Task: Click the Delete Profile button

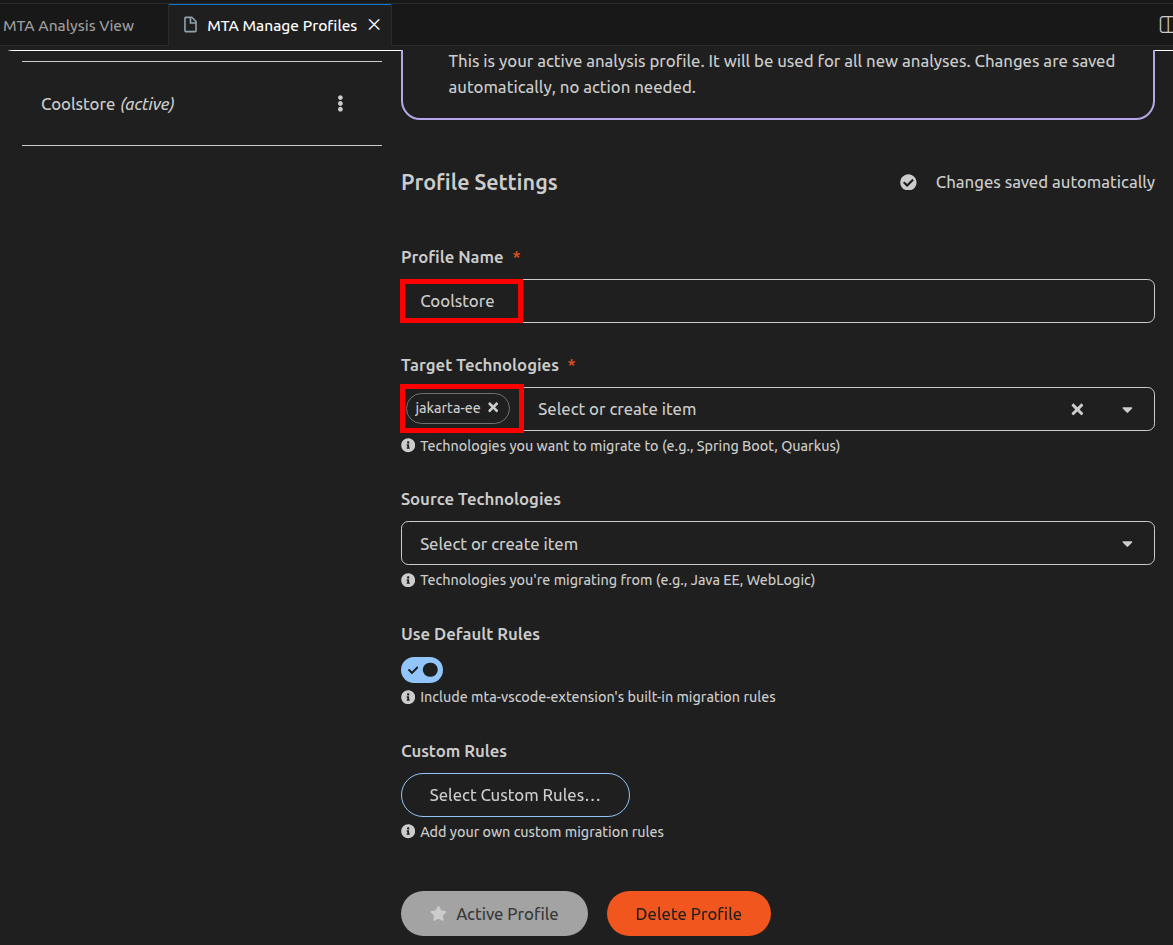Action: click(x=688, y=914)
